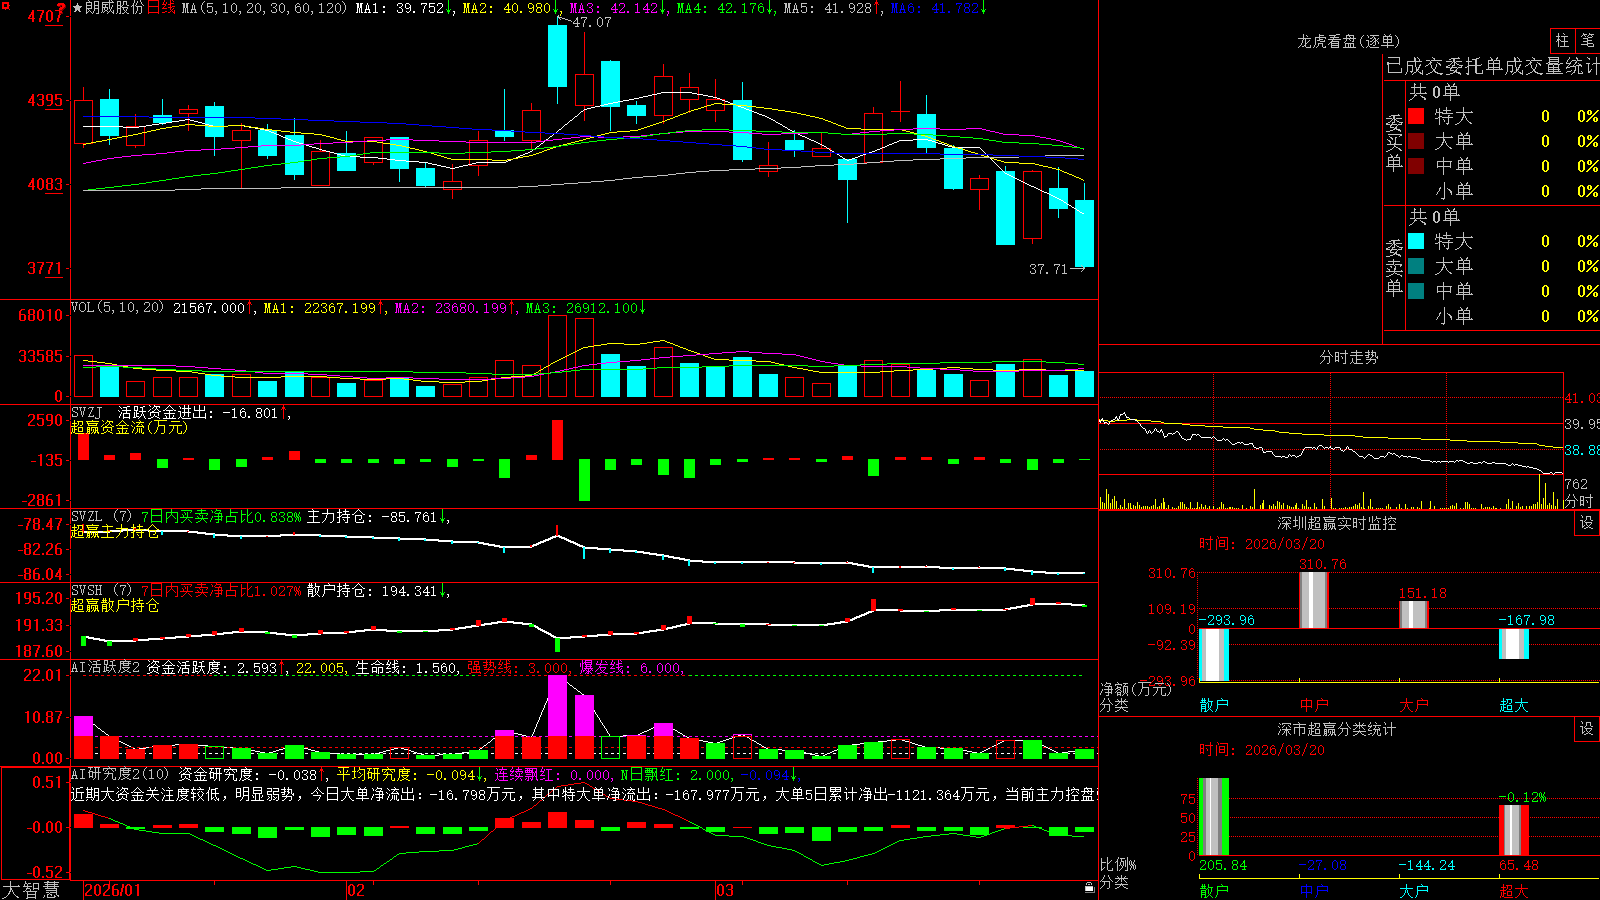Viewport: 1600px width, 900px height.
Task: Click the 资金活跃度: 2.593 readout
Action: tap(212, 667)
